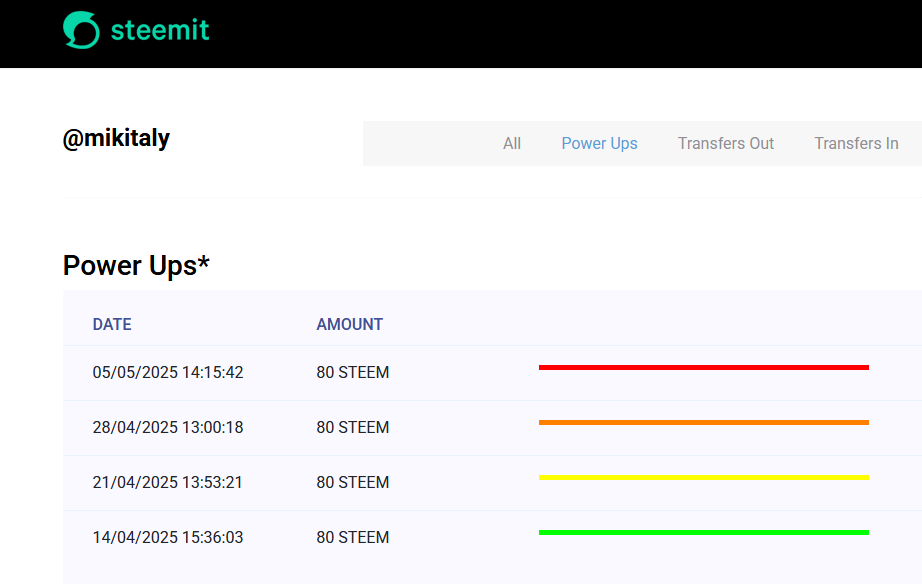This screenshot has width=922, height=584.
Task: Click the DATE column header
Action: coord(112,325)
